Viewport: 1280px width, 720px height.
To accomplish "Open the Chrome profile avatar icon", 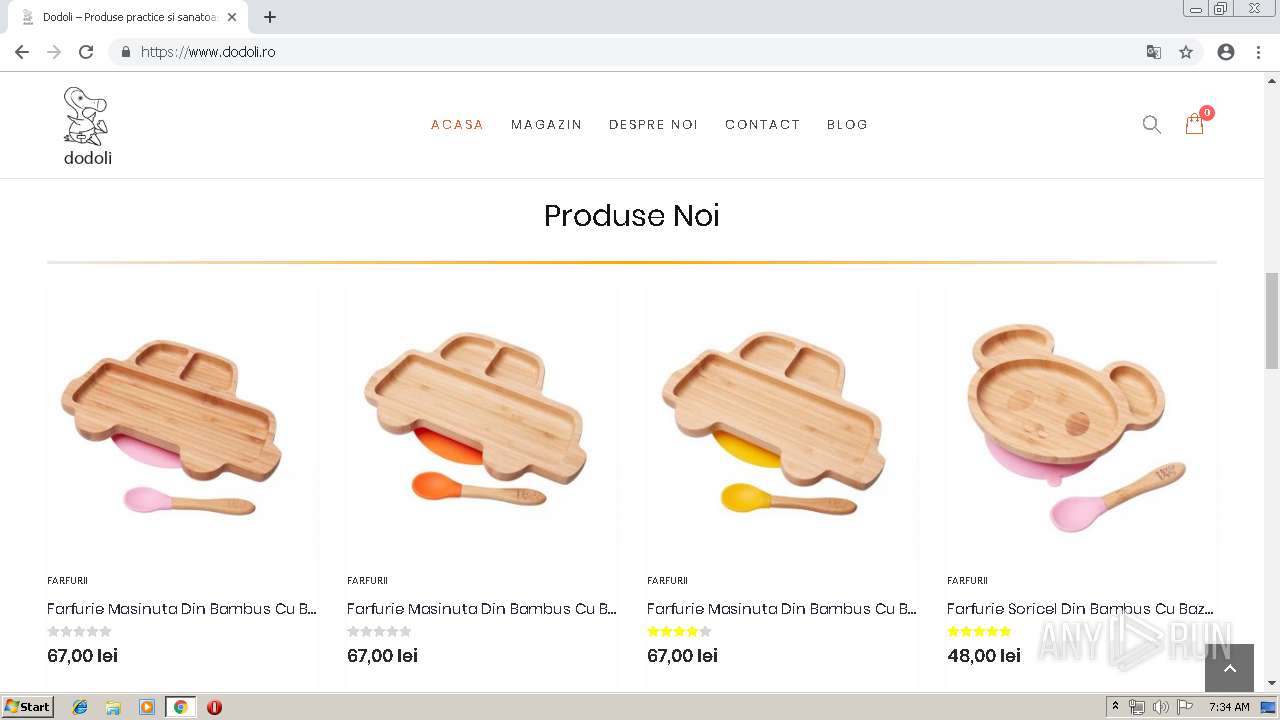I will (1226, 52).
